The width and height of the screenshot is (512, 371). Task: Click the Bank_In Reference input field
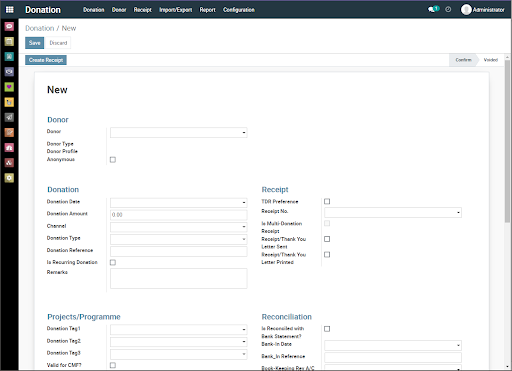tap(393, 357)
